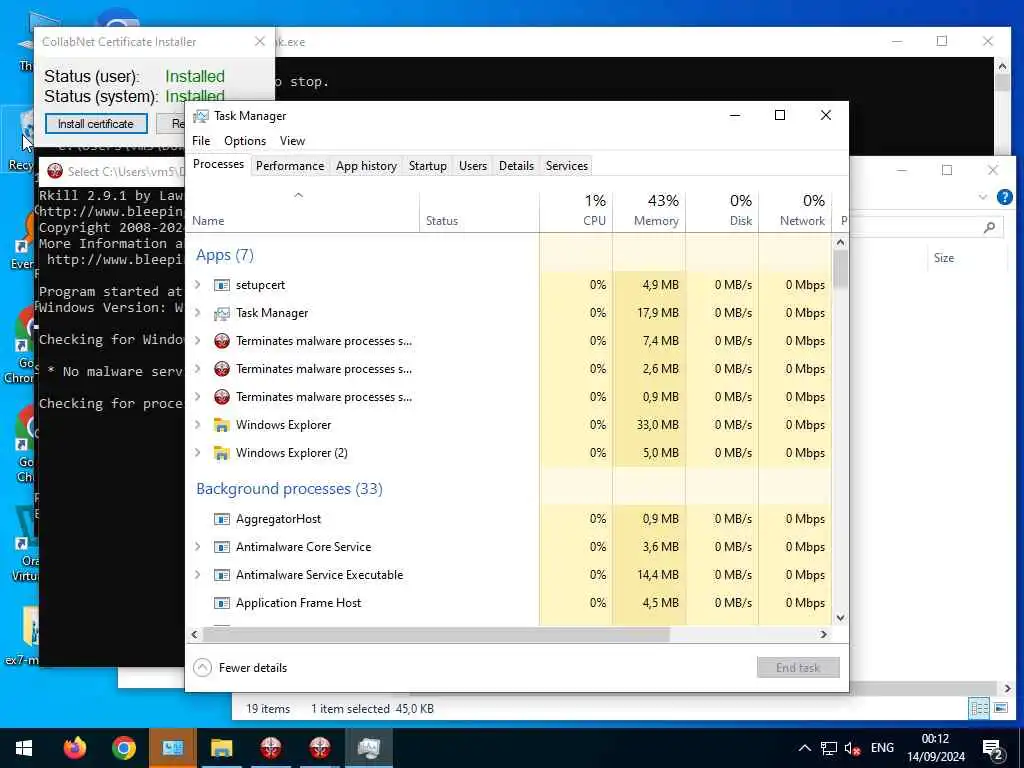
Task: Switch to Task Manager taskbar button
Action: click(368, 748)
